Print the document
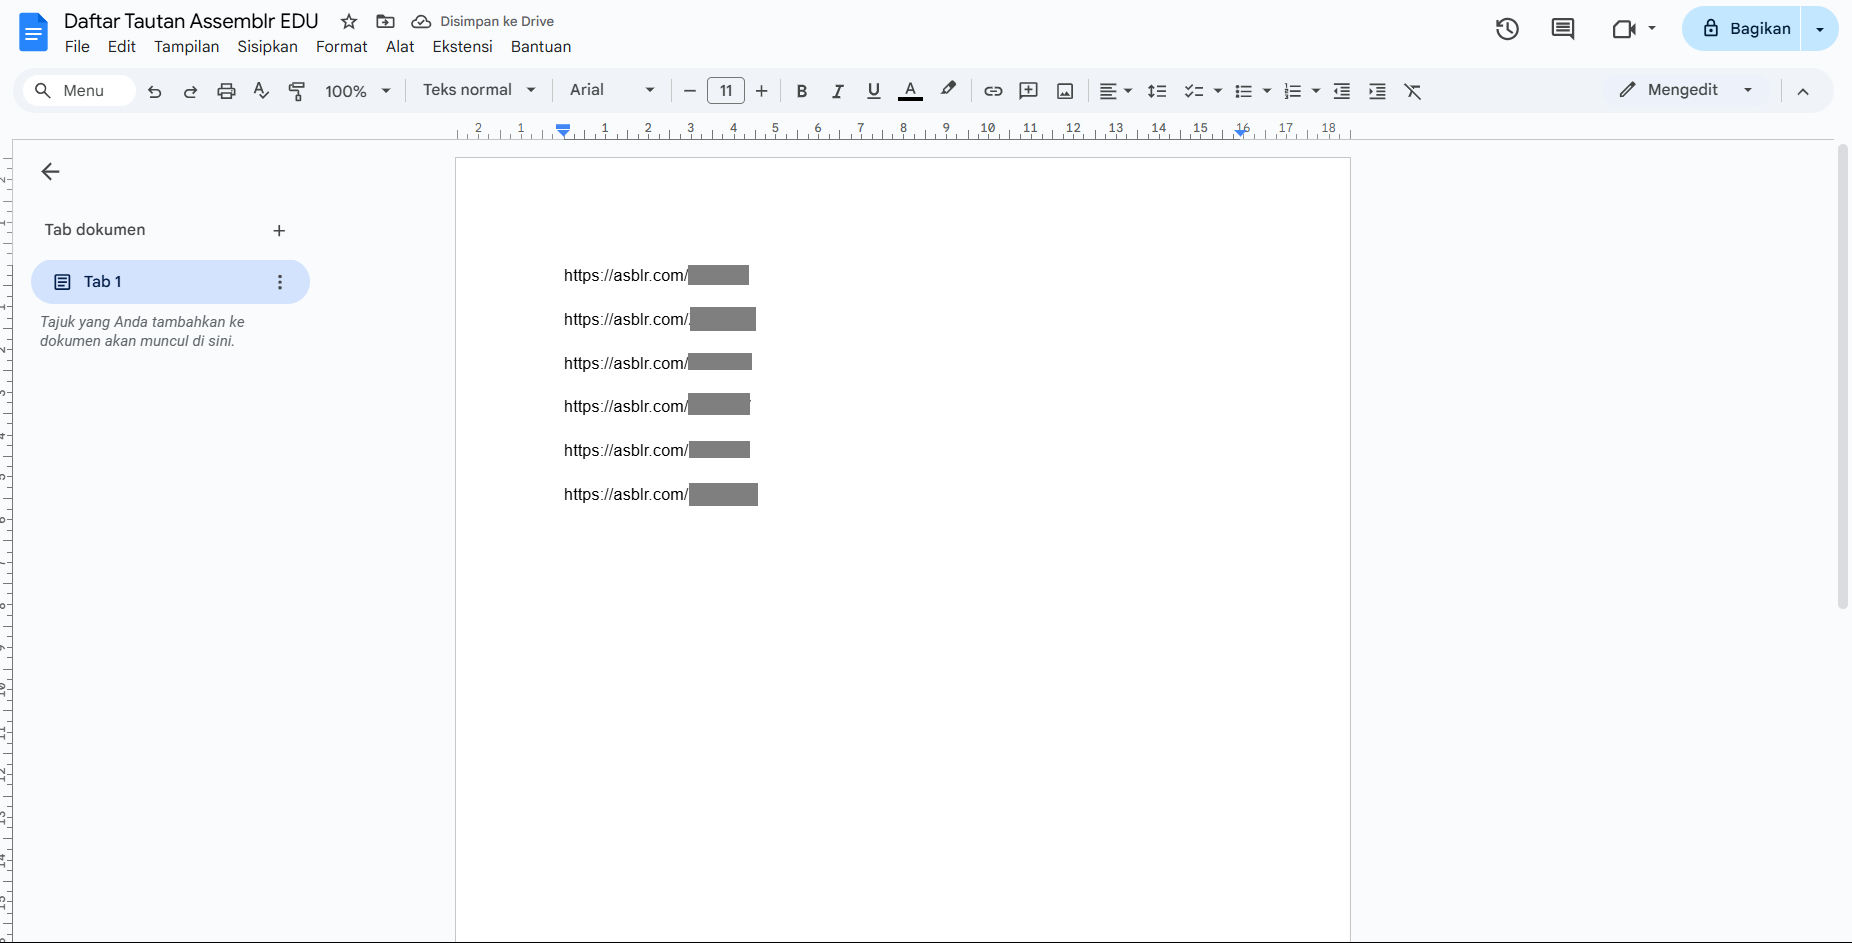The width and height of the screenshot is (1852, 943). click(226, 91)
